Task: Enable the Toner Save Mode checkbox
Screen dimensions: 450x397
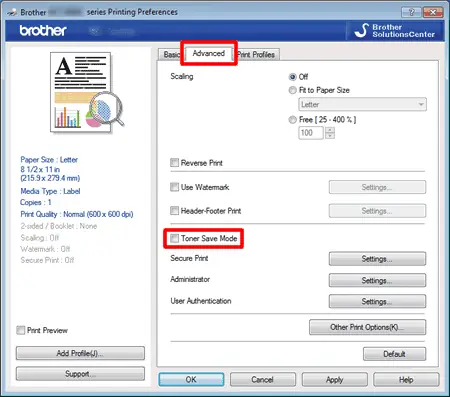Action: pyautogui.click(x=174, y=238)
